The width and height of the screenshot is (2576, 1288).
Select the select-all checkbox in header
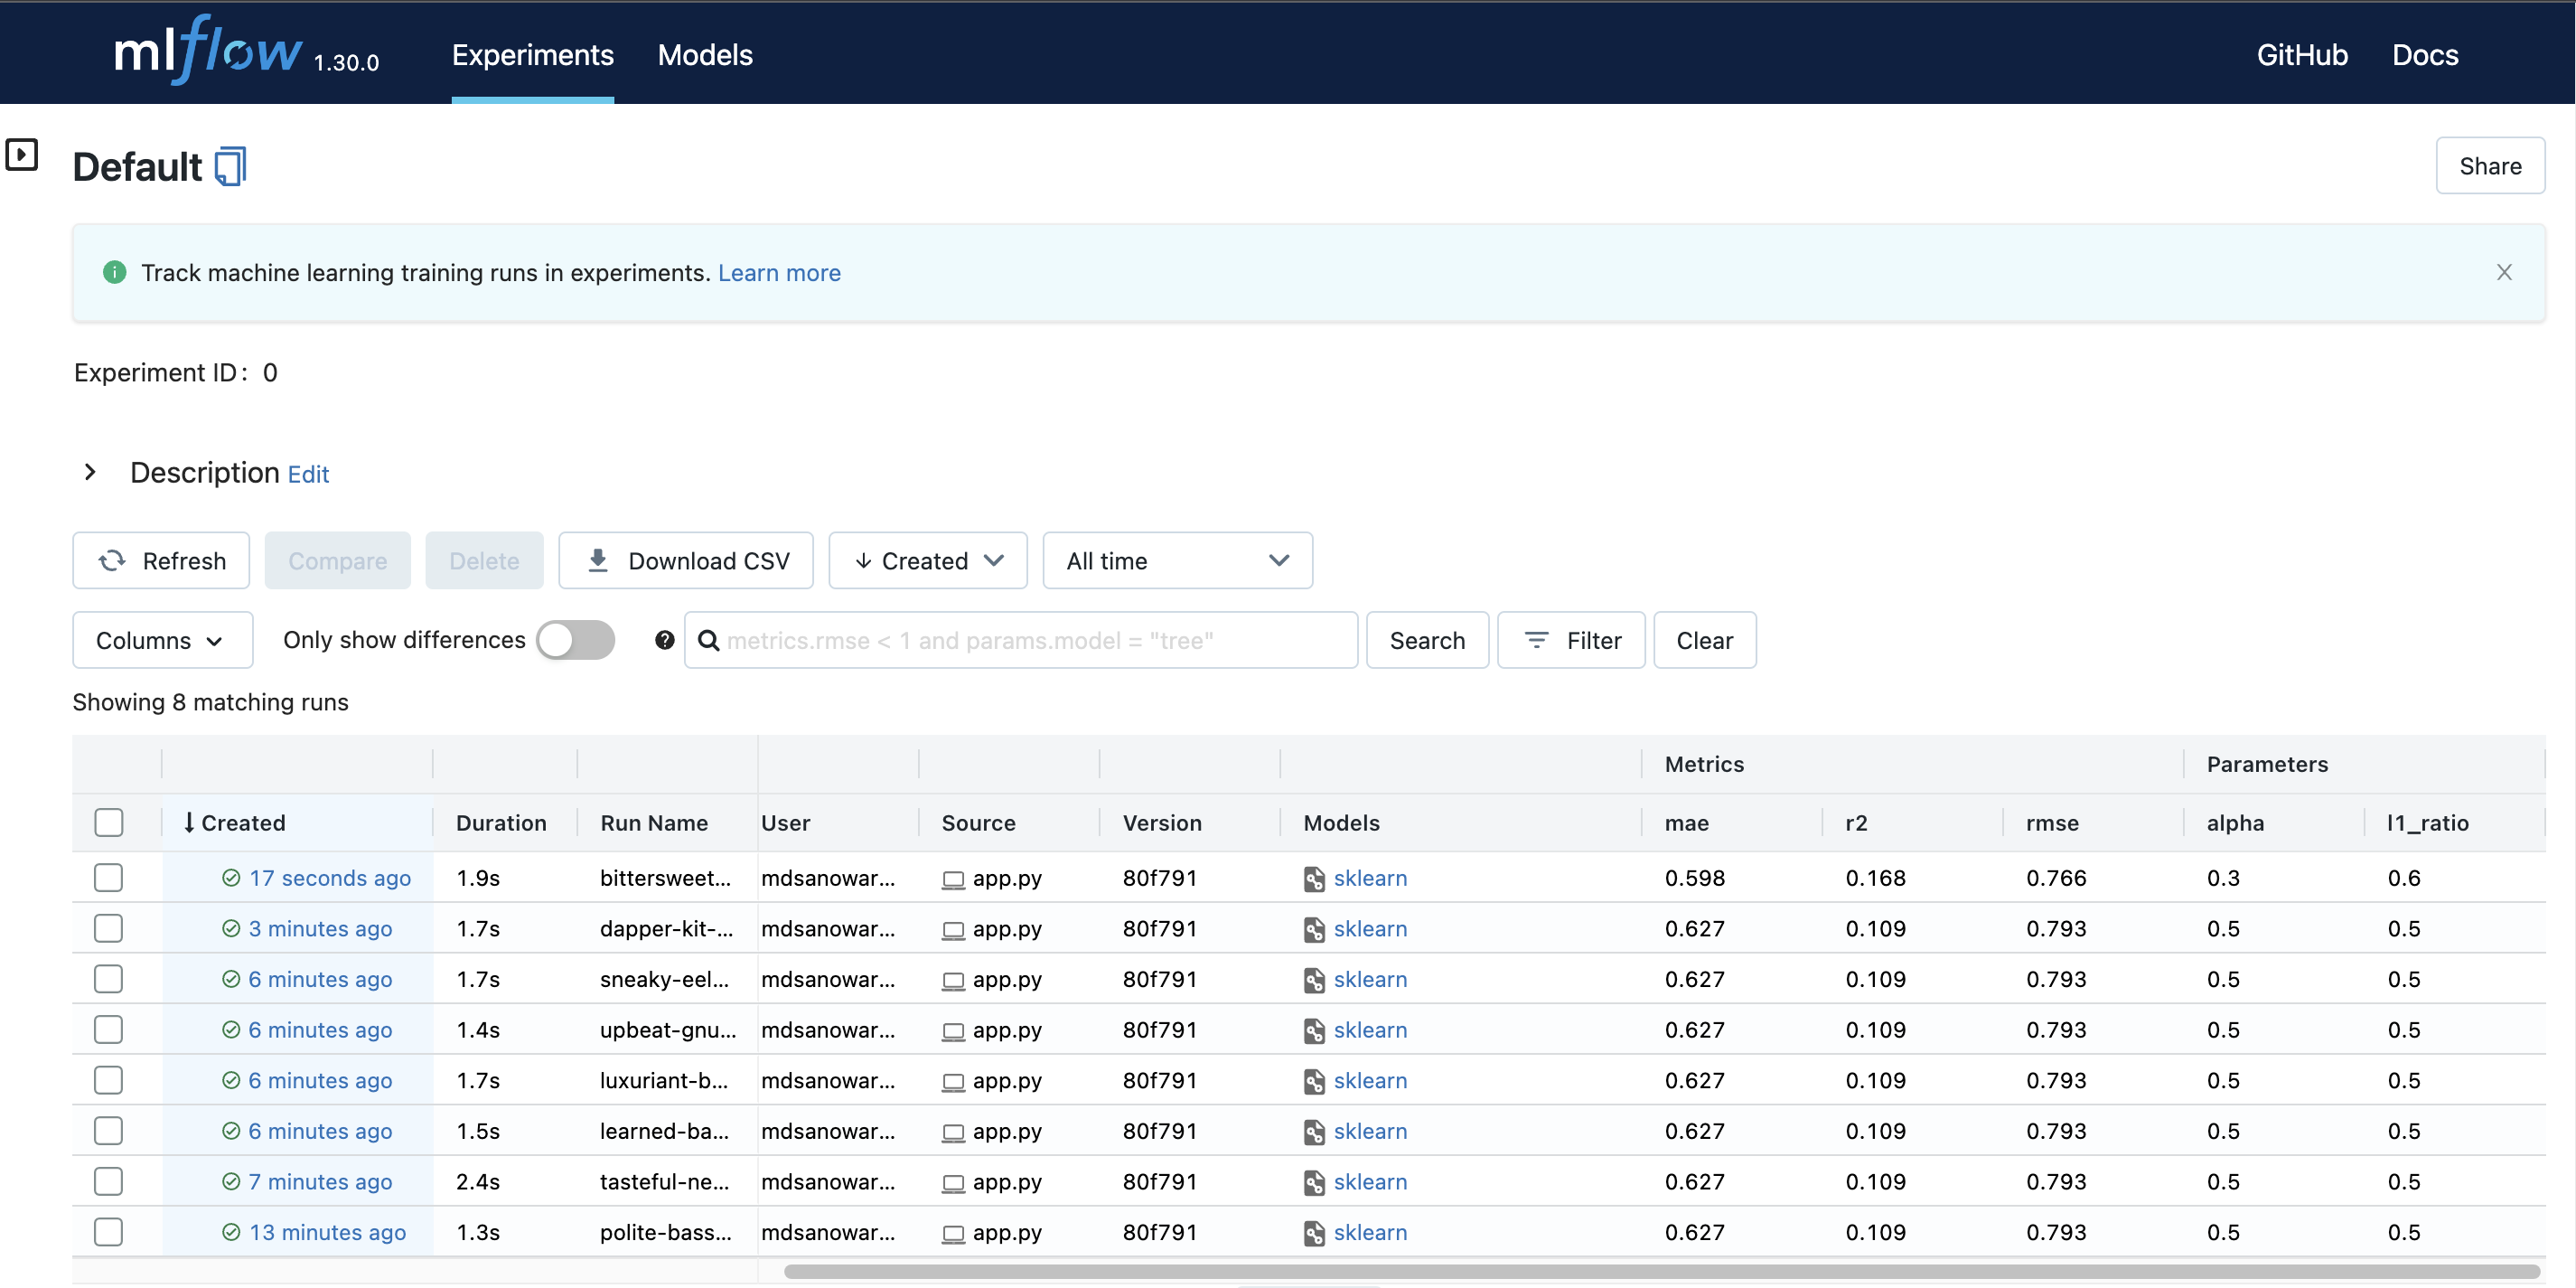[x=110, y=822]
